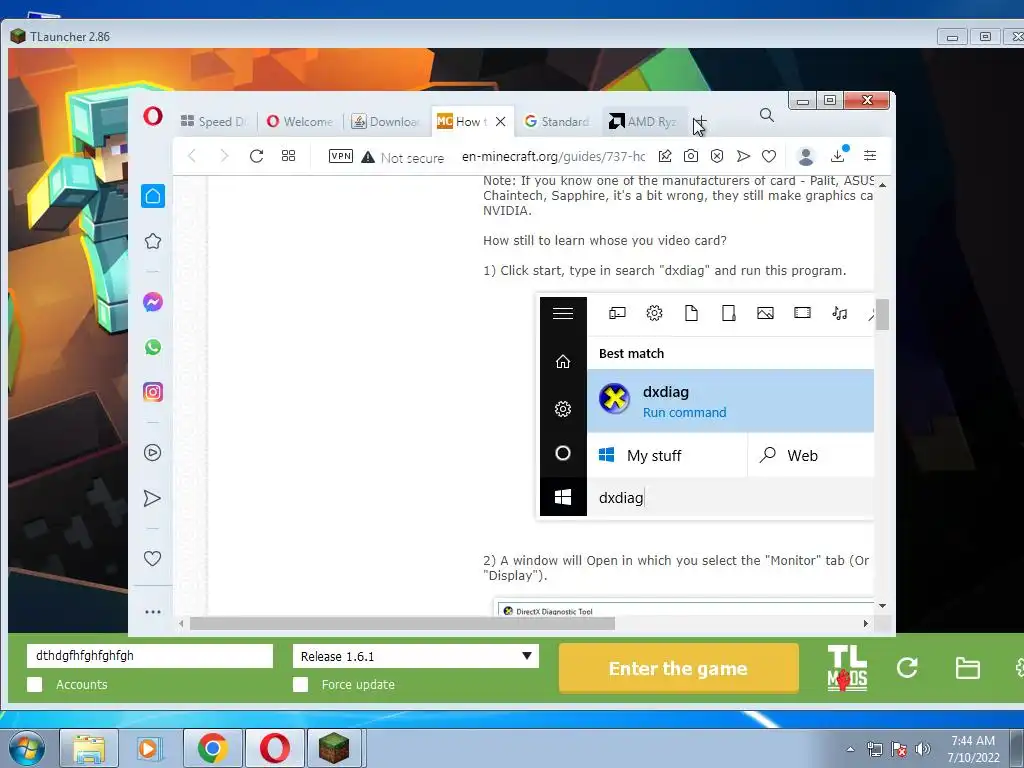Toggle the VPN badge in address bar
Image resolution: width=1024 pixels, height=768 pixels.
tap(341, 156)
